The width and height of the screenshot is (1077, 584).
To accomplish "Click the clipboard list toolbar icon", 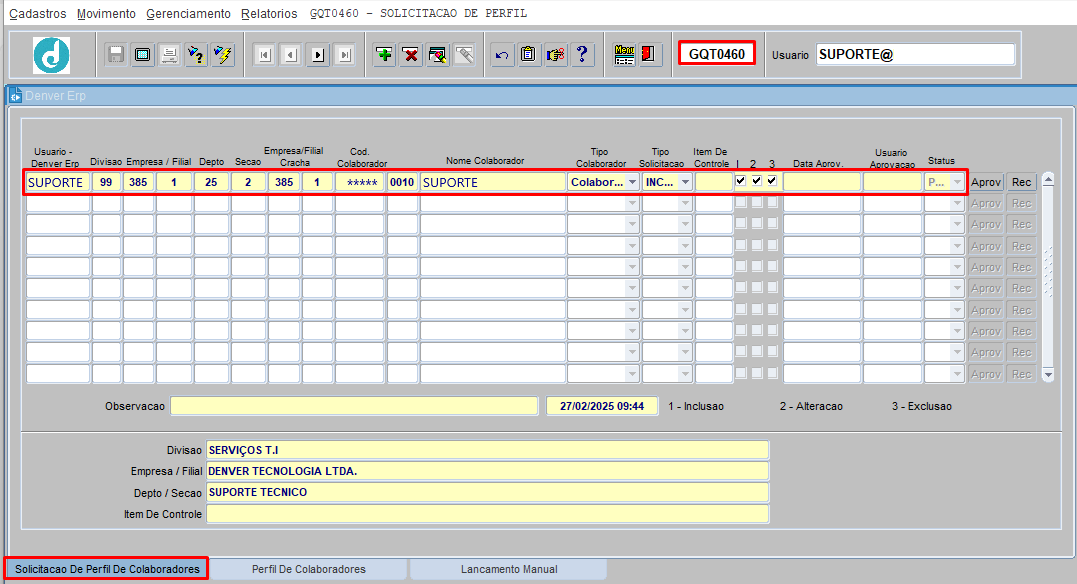I will pos(528,54).
